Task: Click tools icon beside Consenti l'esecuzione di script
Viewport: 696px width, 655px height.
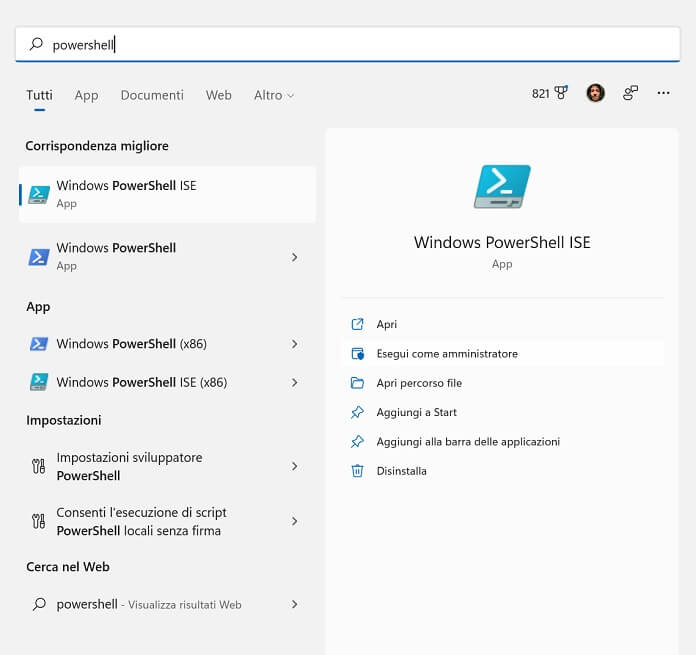Action: (x=39, y=521)
